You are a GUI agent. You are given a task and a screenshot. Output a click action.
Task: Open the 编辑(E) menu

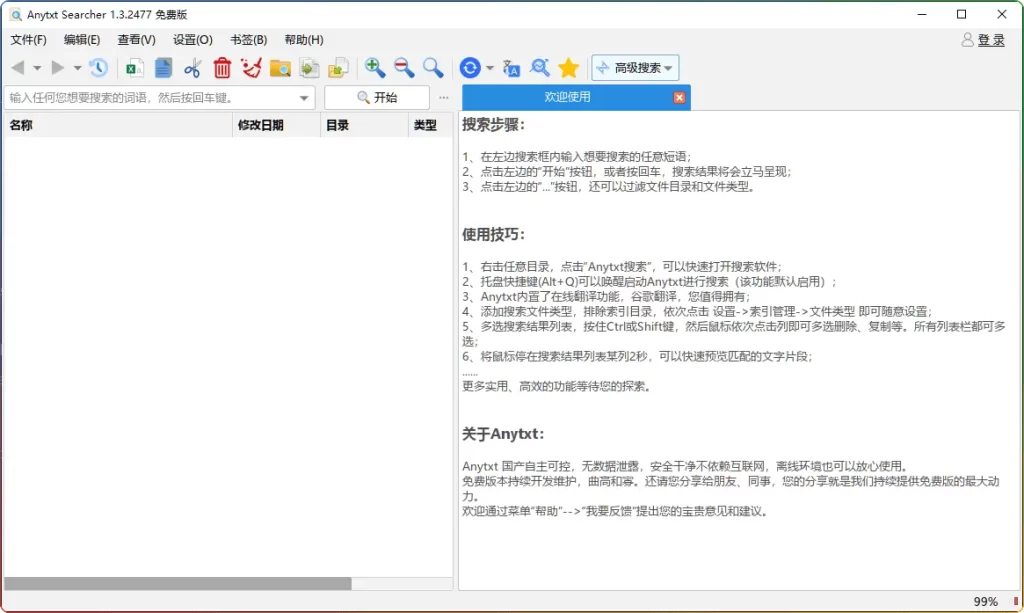pos(82,40)
